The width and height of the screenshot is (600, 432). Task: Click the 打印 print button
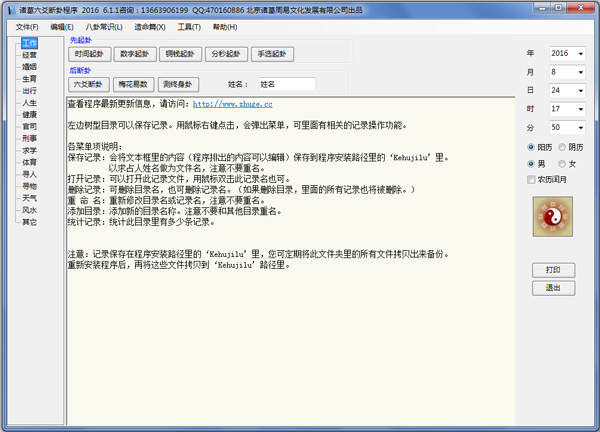click(553, 270)
